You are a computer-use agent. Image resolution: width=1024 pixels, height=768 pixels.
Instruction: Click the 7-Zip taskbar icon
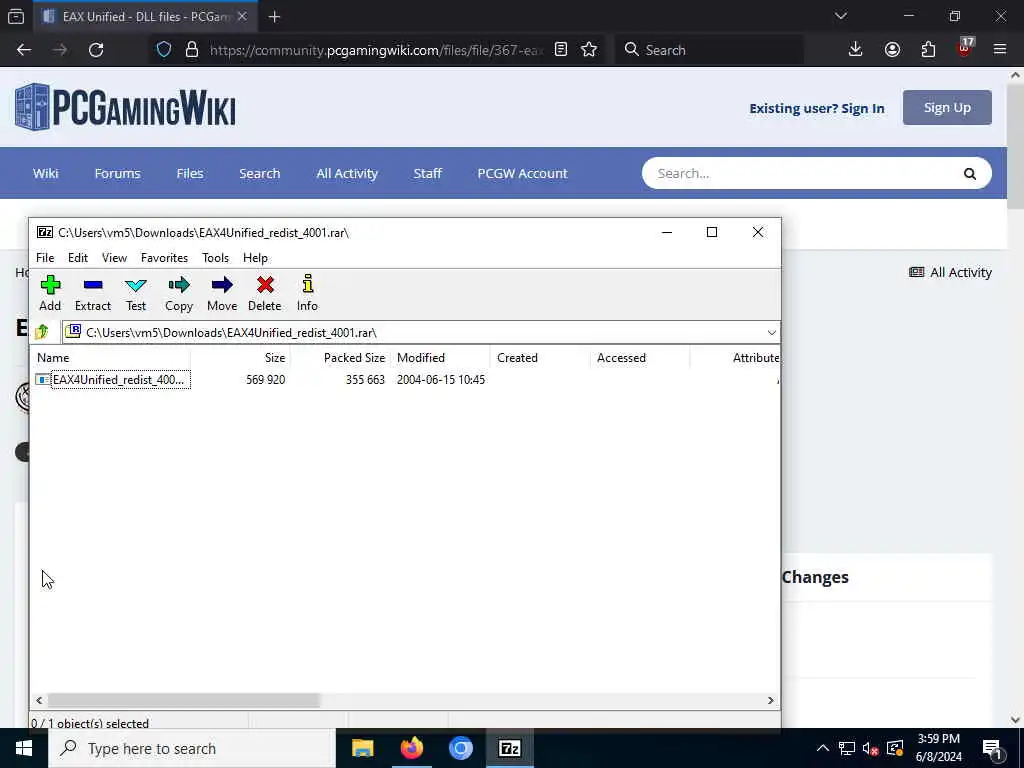(x=509, y=748)
